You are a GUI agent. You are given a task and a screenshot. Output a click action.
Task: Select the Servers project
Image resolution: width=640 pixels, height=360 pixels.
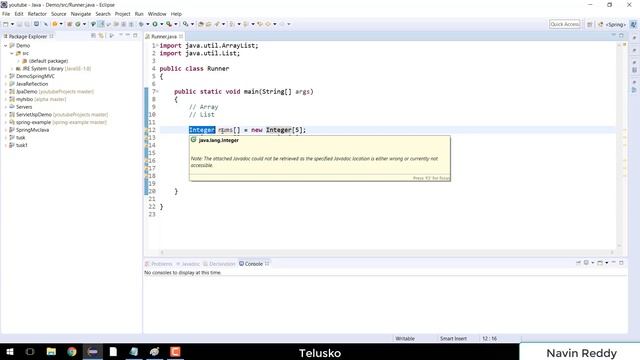pos(20,107)
